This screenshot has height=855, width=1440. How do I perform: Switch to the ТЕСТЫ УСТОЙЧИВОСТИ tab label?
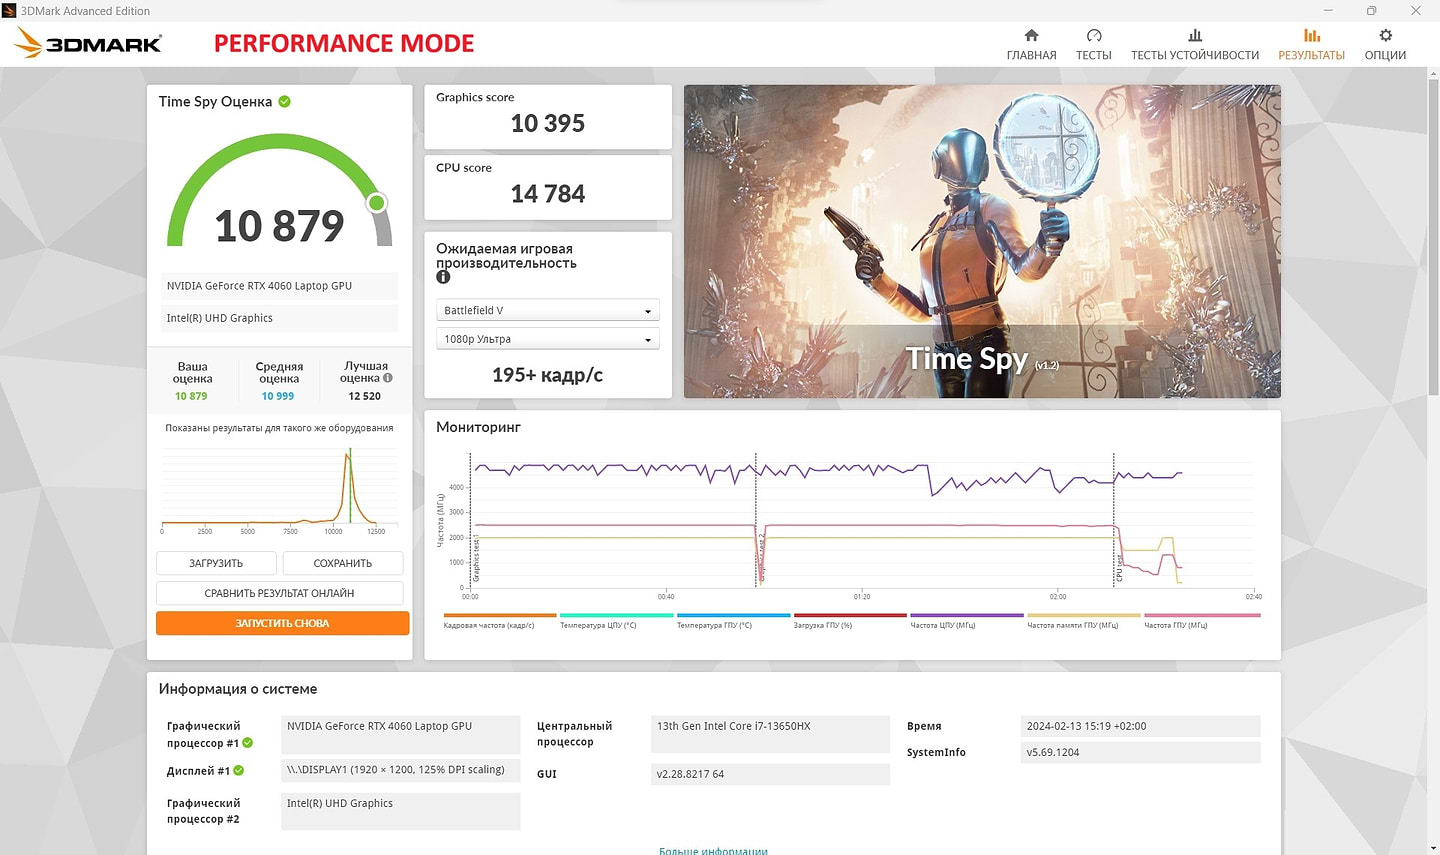(x=1195, y=55)
